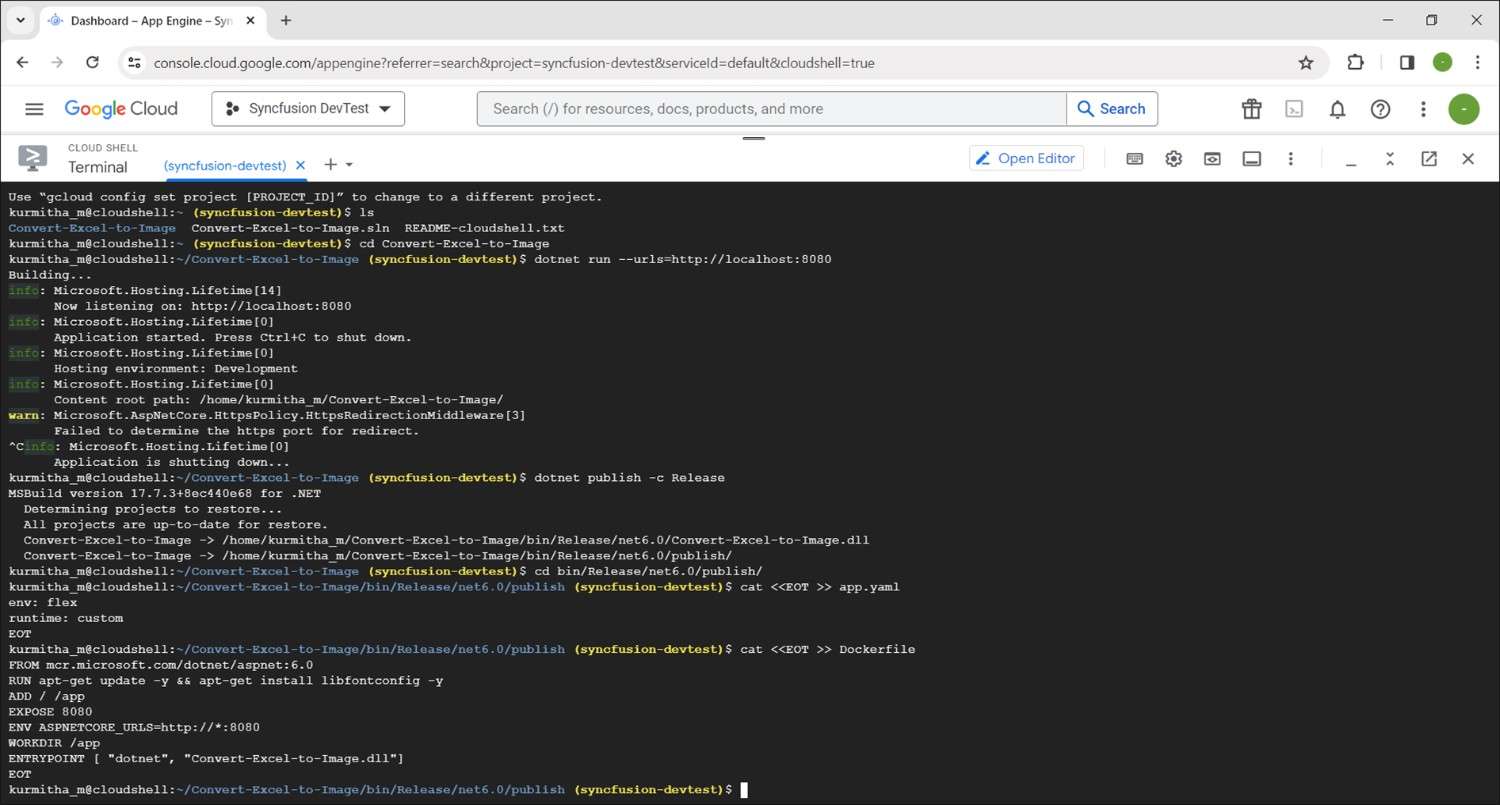Image resolution: width=1500 pixels, height=805 pixels.
Task: Open Cloud Shell more options menu
Action: tap(1291, 159)
